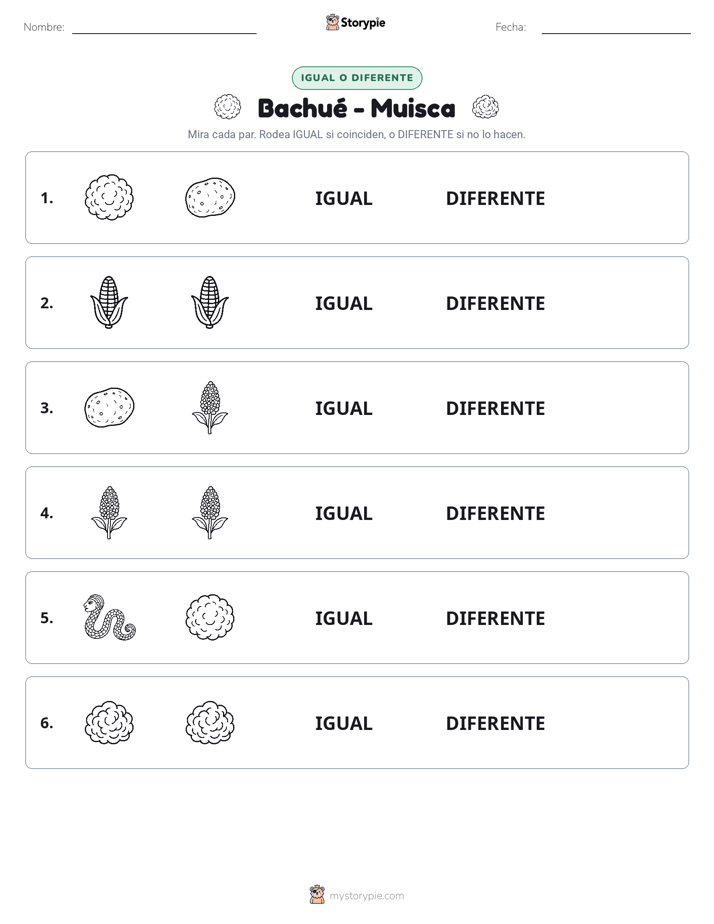Select IGUAL in row 6

click(343, 723)
